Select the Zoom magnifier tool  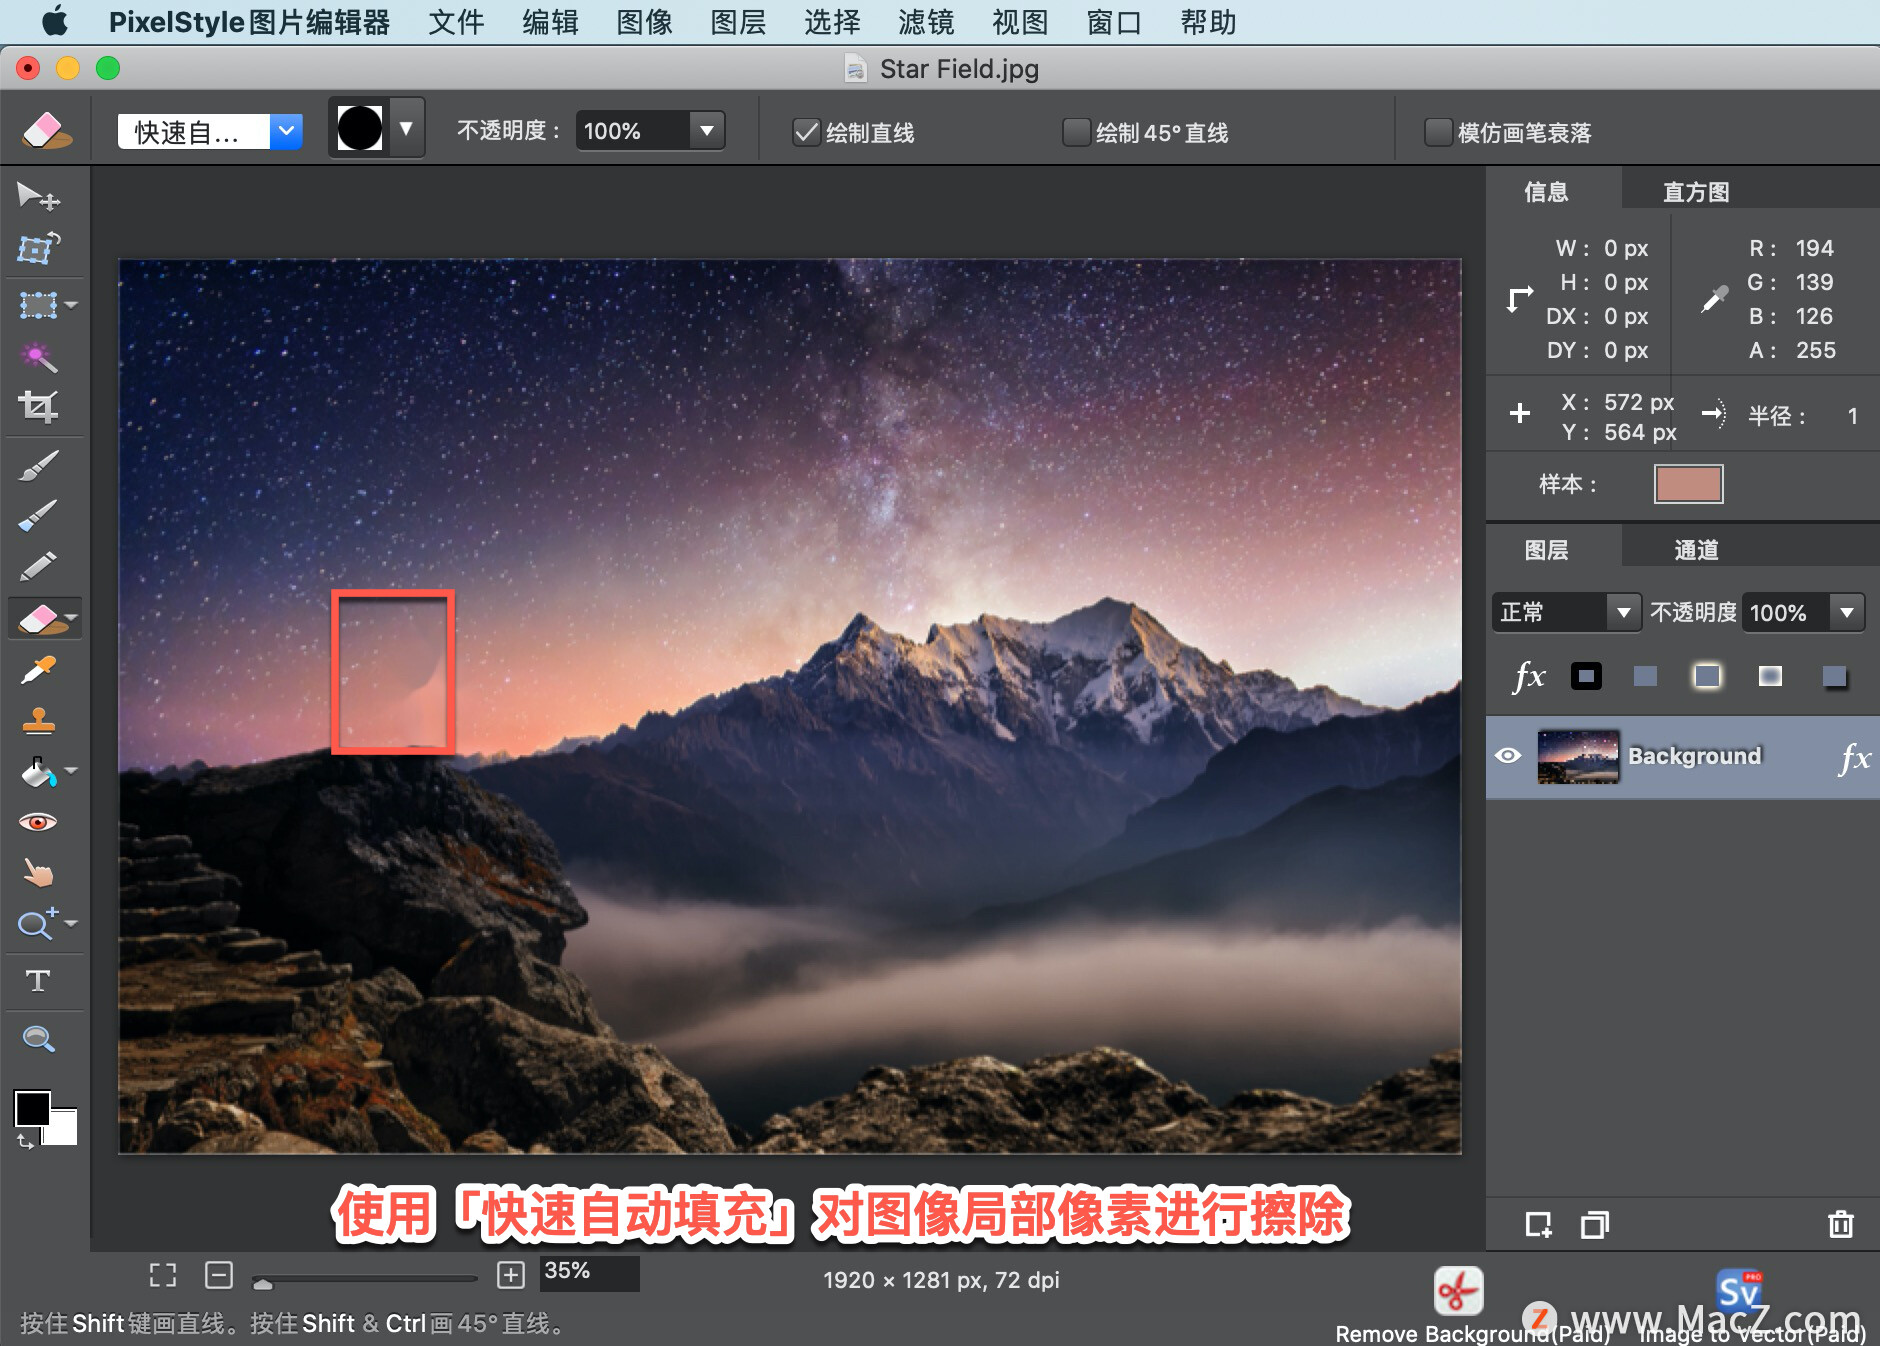(38, 1039)
